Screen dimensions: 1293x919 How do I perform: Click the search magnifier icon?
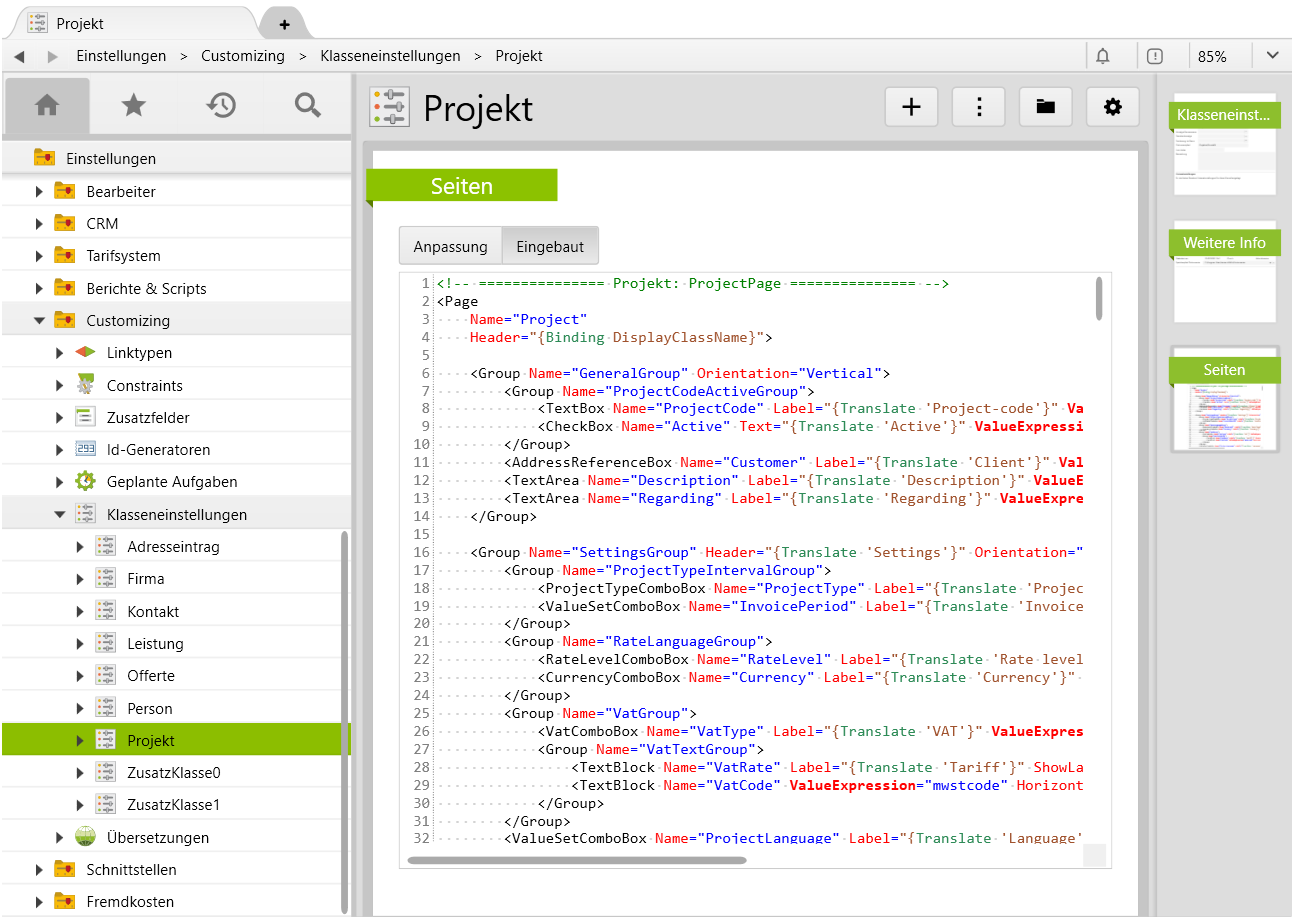point(308,106)
